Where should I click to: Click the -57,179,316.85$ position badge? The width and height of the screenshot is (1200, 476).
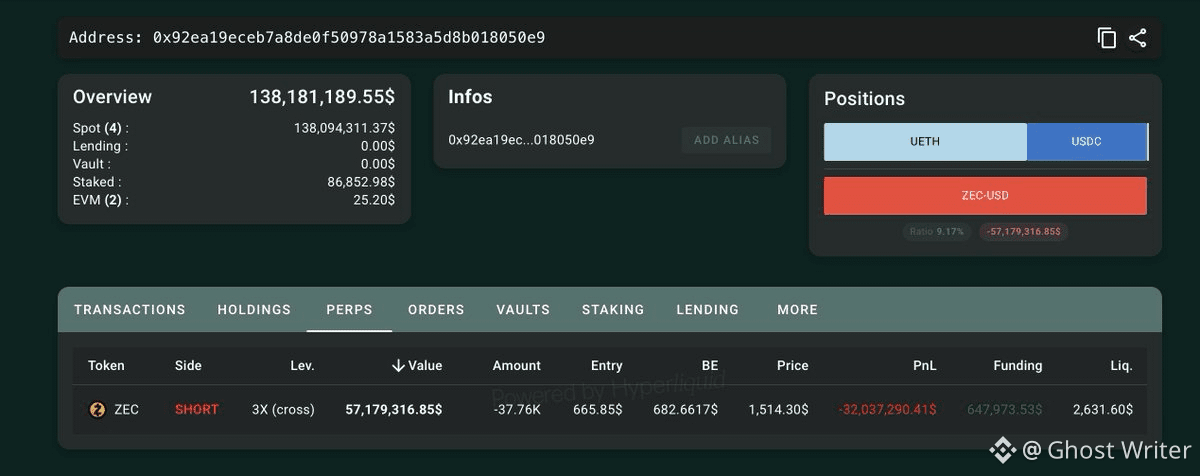[x=1024, y=231]
